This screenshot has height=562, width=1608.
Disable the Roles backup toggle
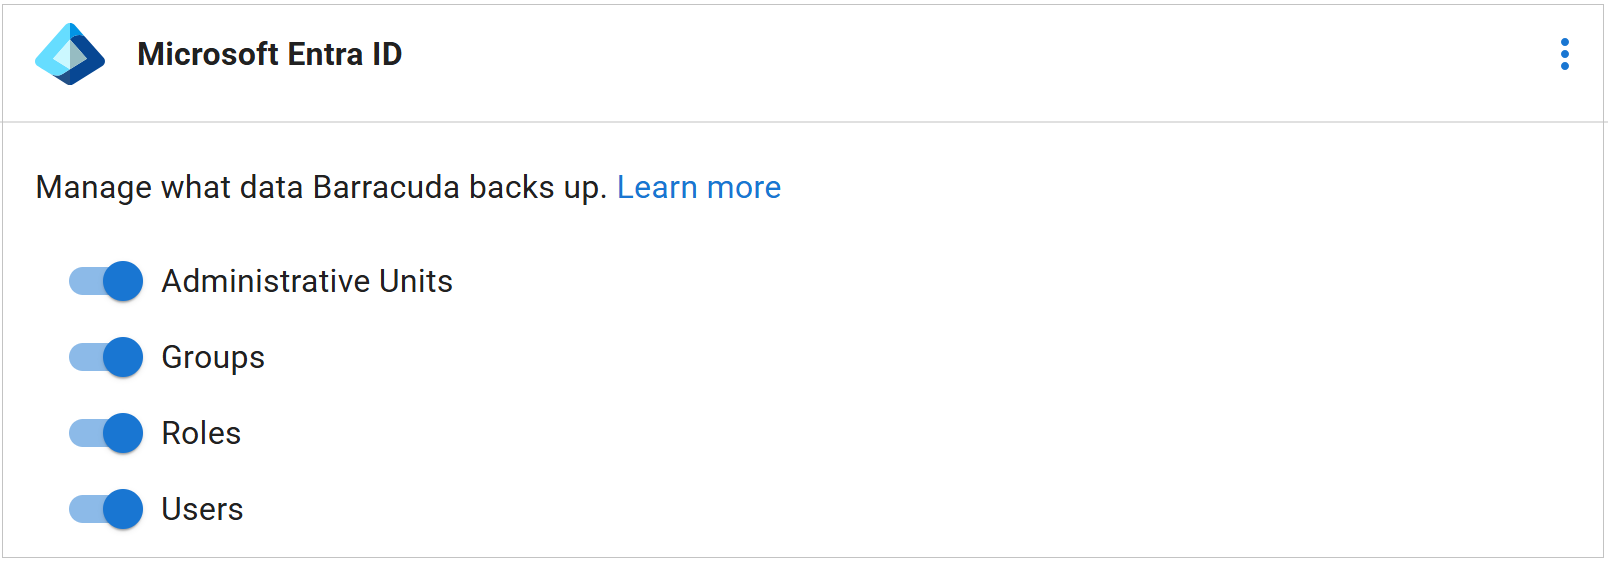106,433
